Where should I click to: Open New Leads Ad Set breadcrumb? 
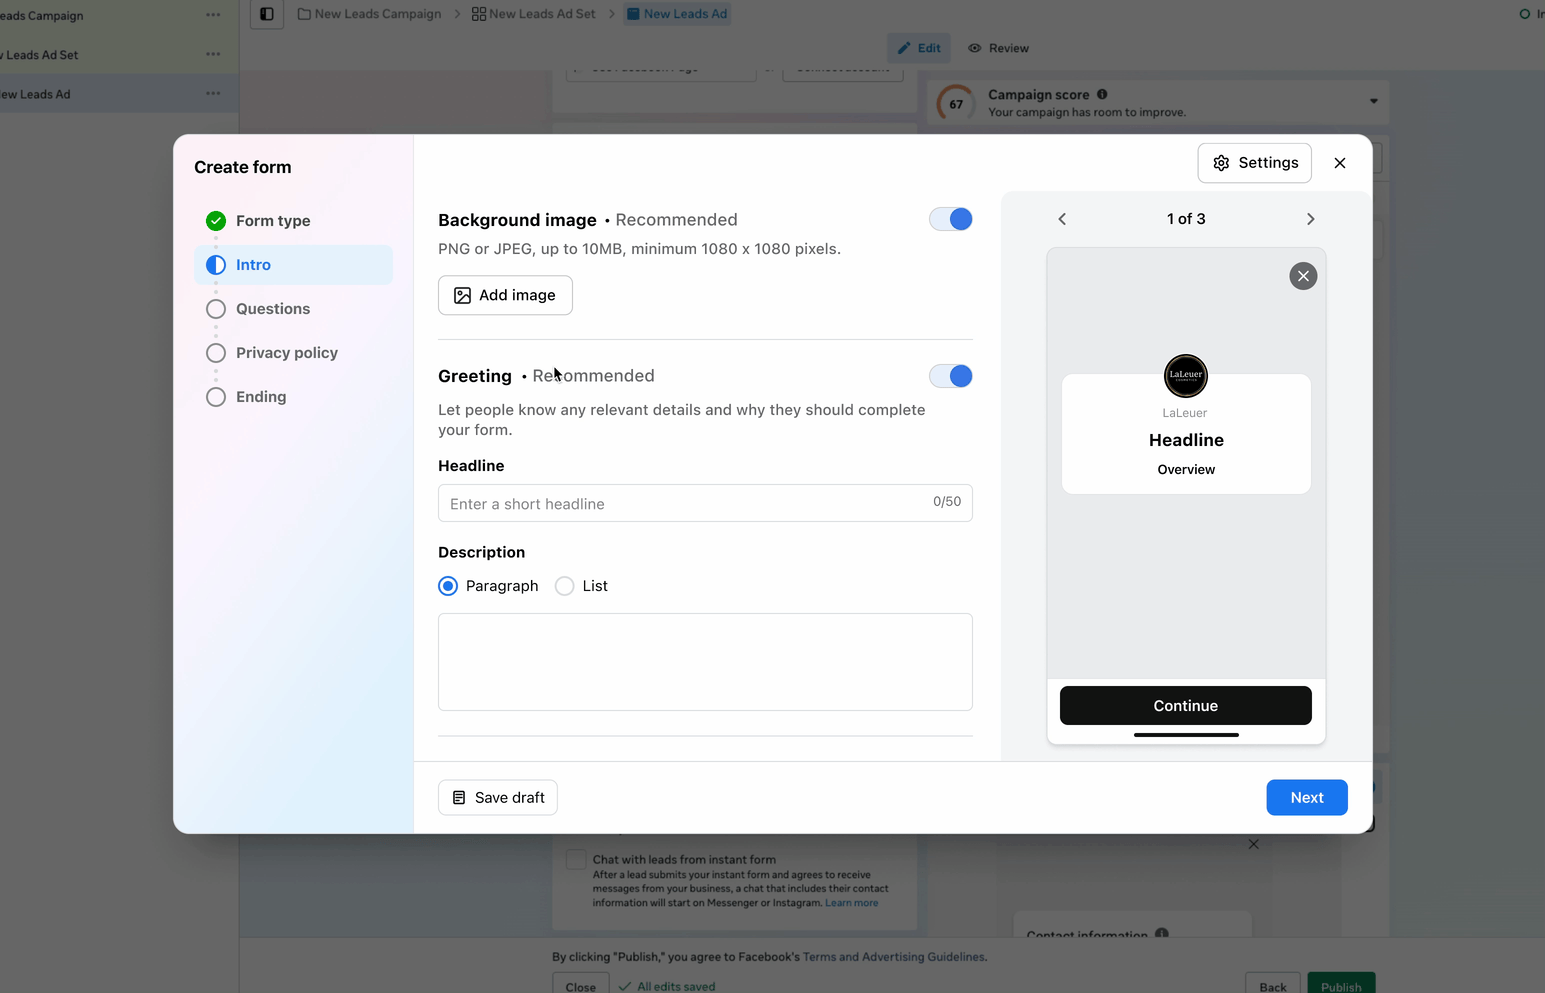[534, 14]
